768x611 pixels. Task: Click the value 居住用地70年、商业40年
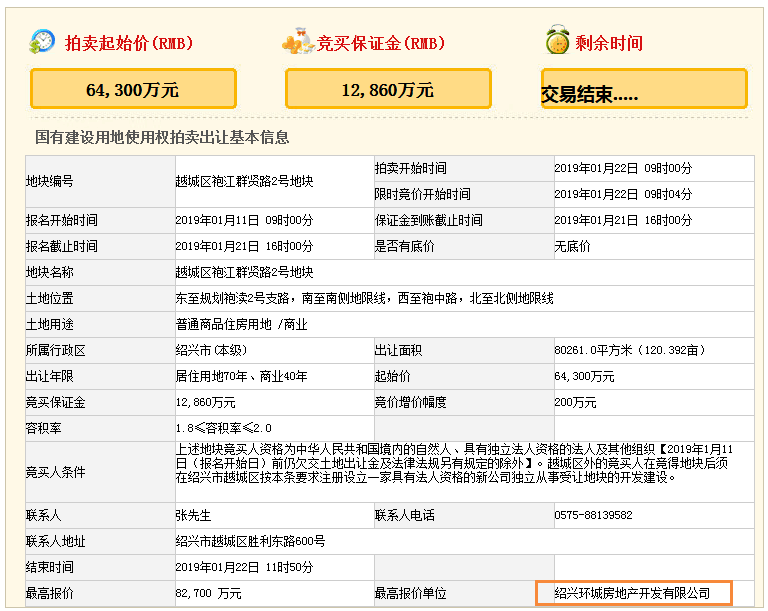[x=241, y=376]
